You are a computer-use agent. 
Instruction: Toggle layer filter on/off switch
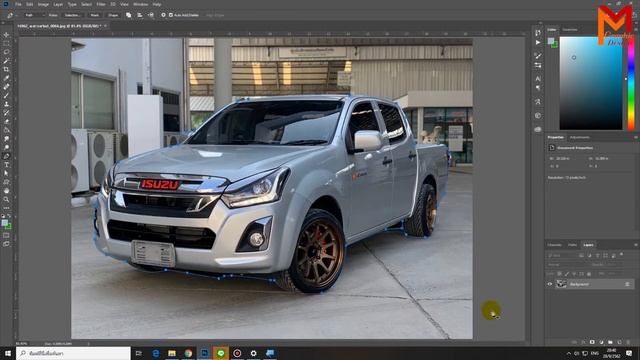[622, 255]
